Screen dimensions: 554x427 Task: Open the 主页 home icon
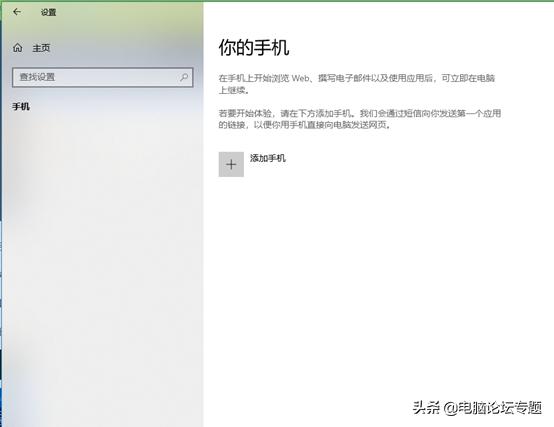(18, 48)
